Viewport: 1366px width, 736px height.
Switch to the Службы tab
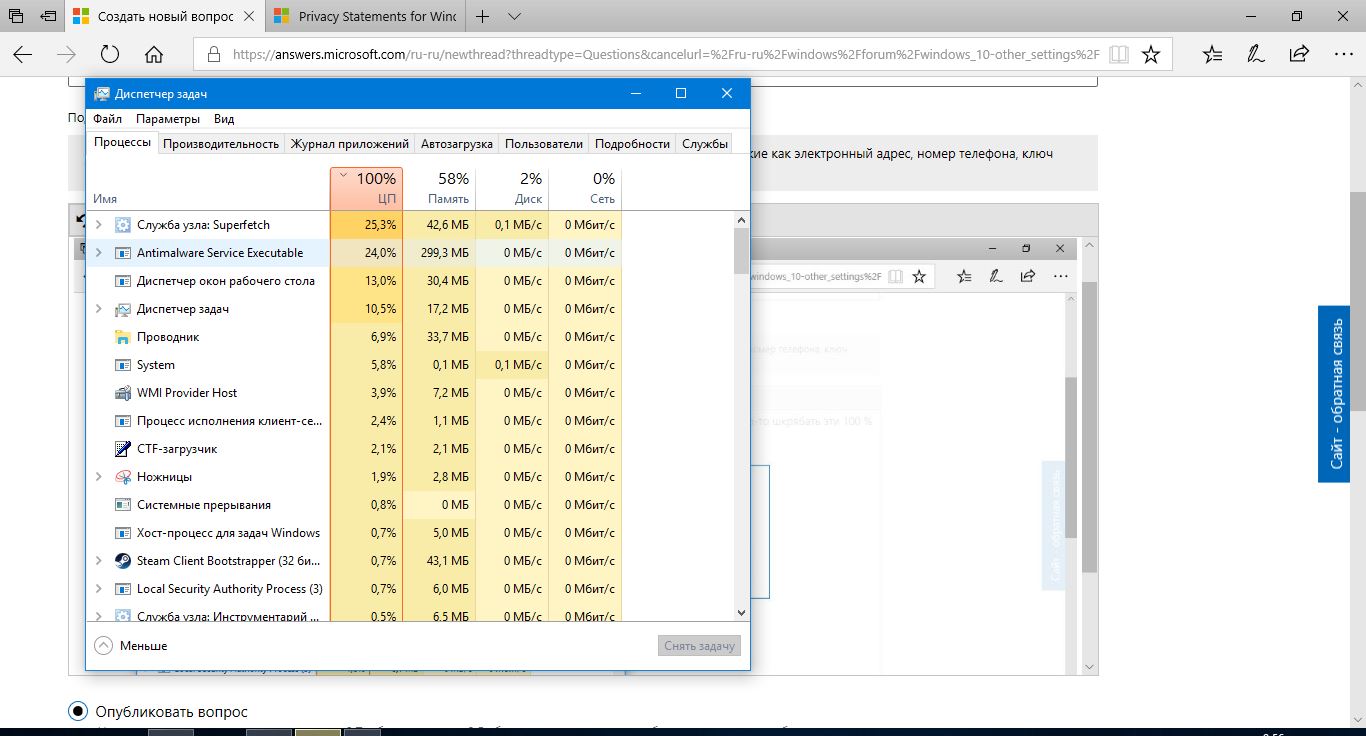point(705,144)
